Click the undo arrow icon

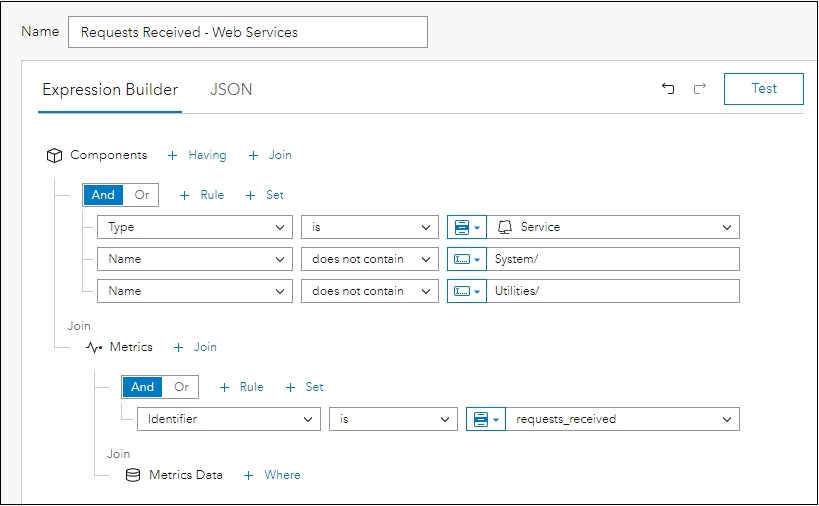pos(668,89)
